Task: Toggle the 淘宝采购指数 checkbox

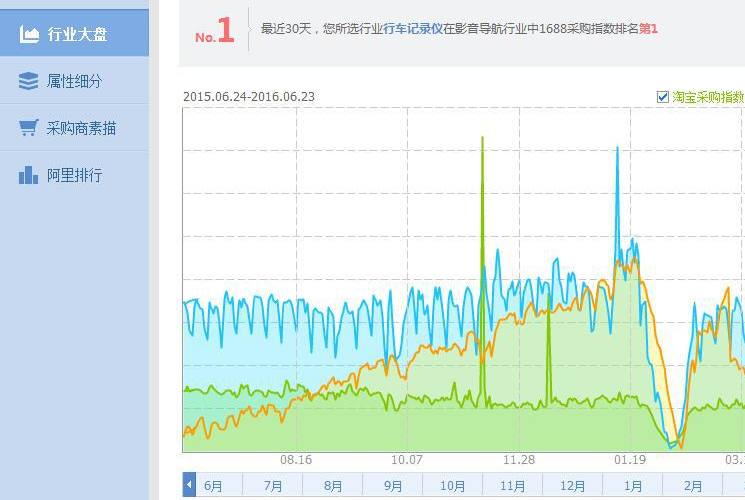Action: 662,97
